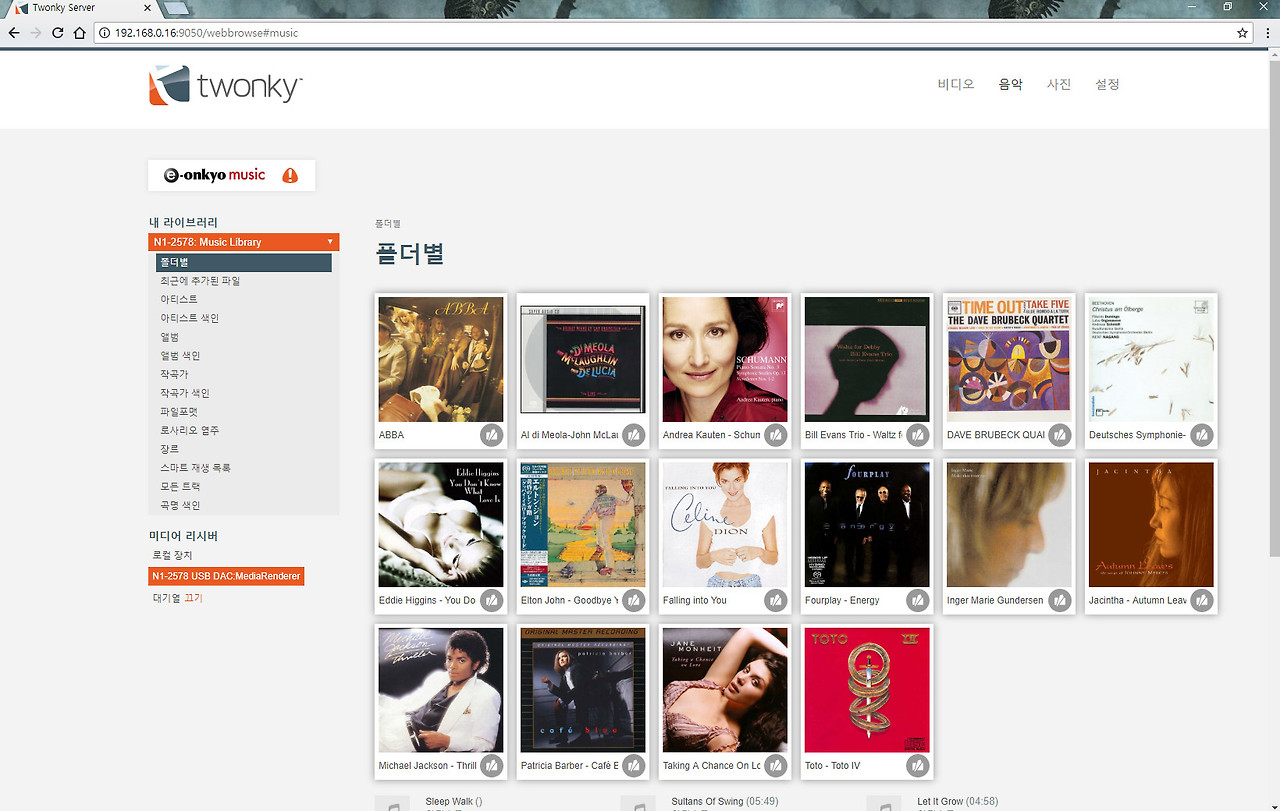1280x811 pixels.
Task: Browse by 장르
Action: (170, 449)
